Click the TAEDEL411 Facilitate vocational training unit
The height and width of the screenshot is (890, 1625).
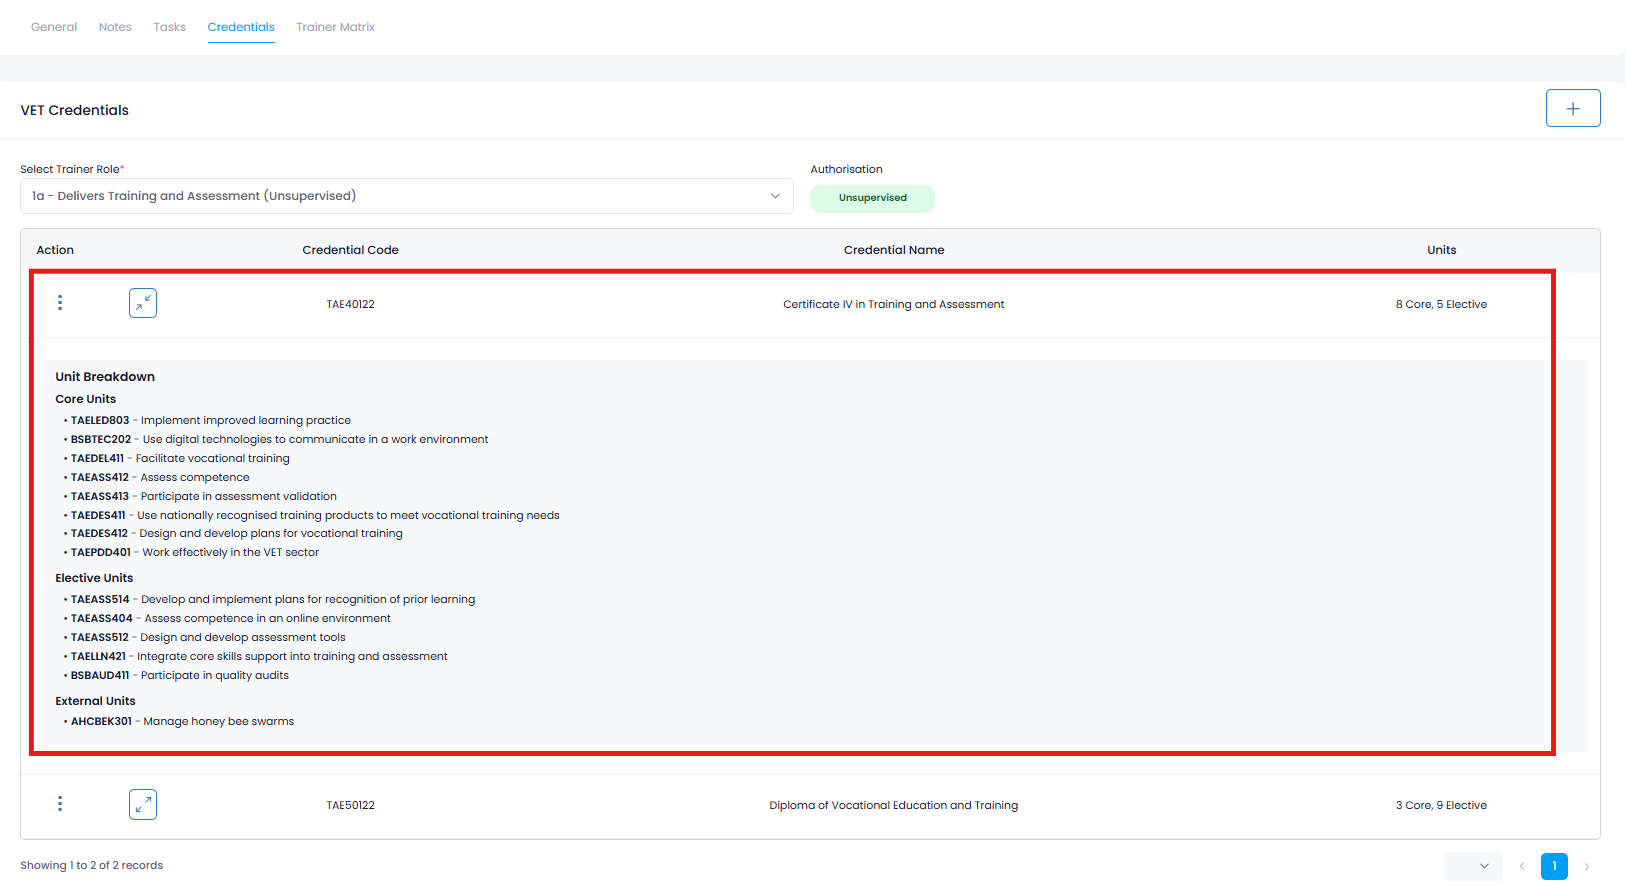pos(180,458)
